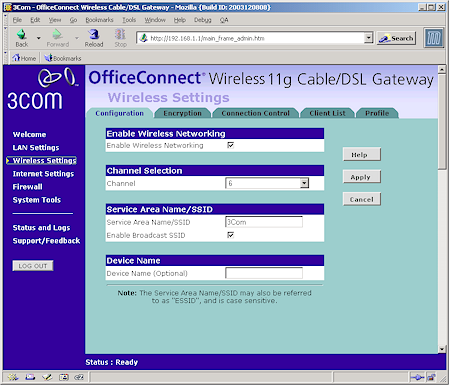
Task: Click the 'Status : Ready' text
Action: tap(112, 362)
